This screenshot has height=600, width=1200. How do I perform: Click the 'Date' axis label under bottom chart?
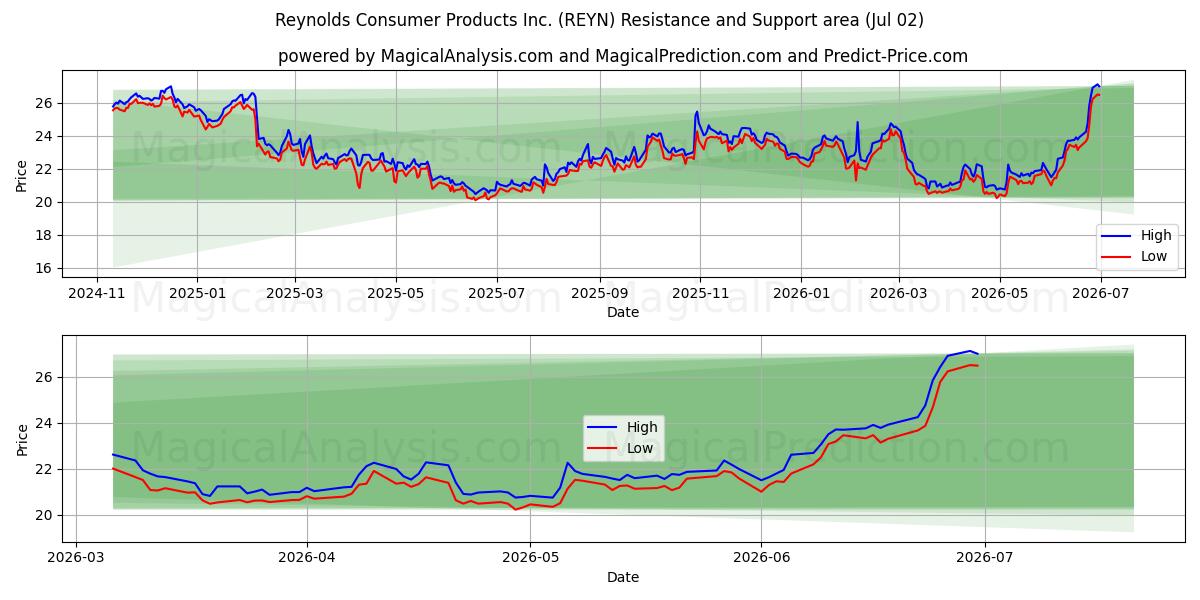(623, 577)
